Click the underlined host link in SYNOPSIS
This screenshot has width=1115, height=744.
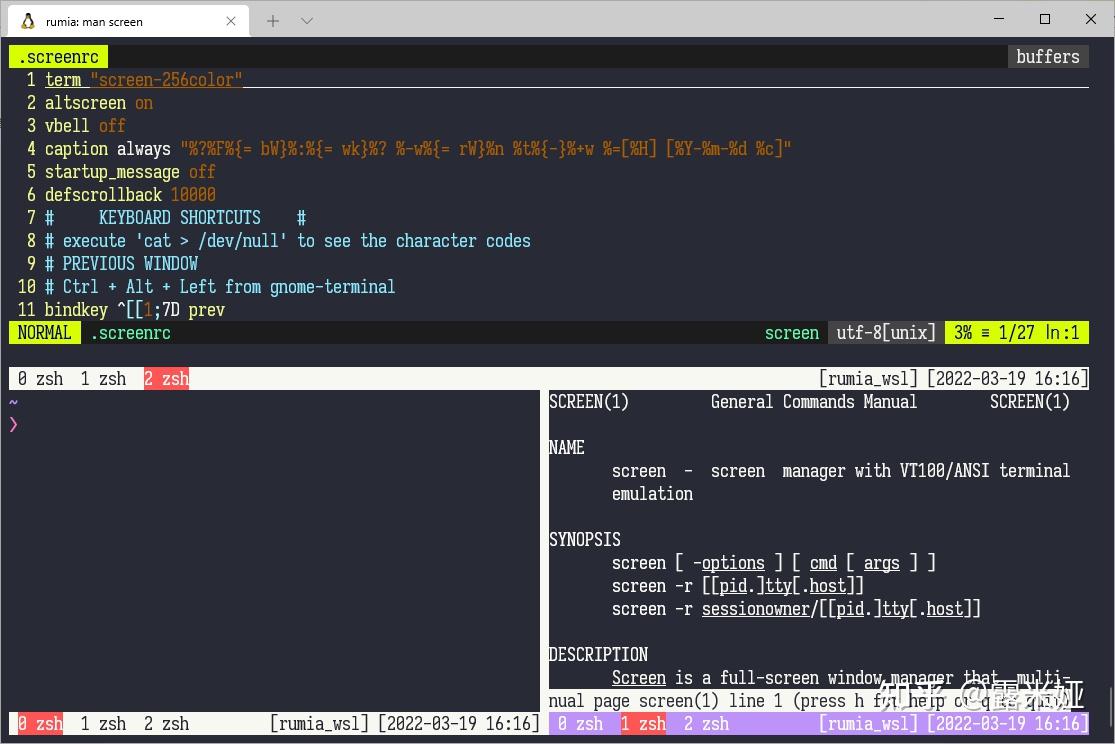tap(828, 585)
